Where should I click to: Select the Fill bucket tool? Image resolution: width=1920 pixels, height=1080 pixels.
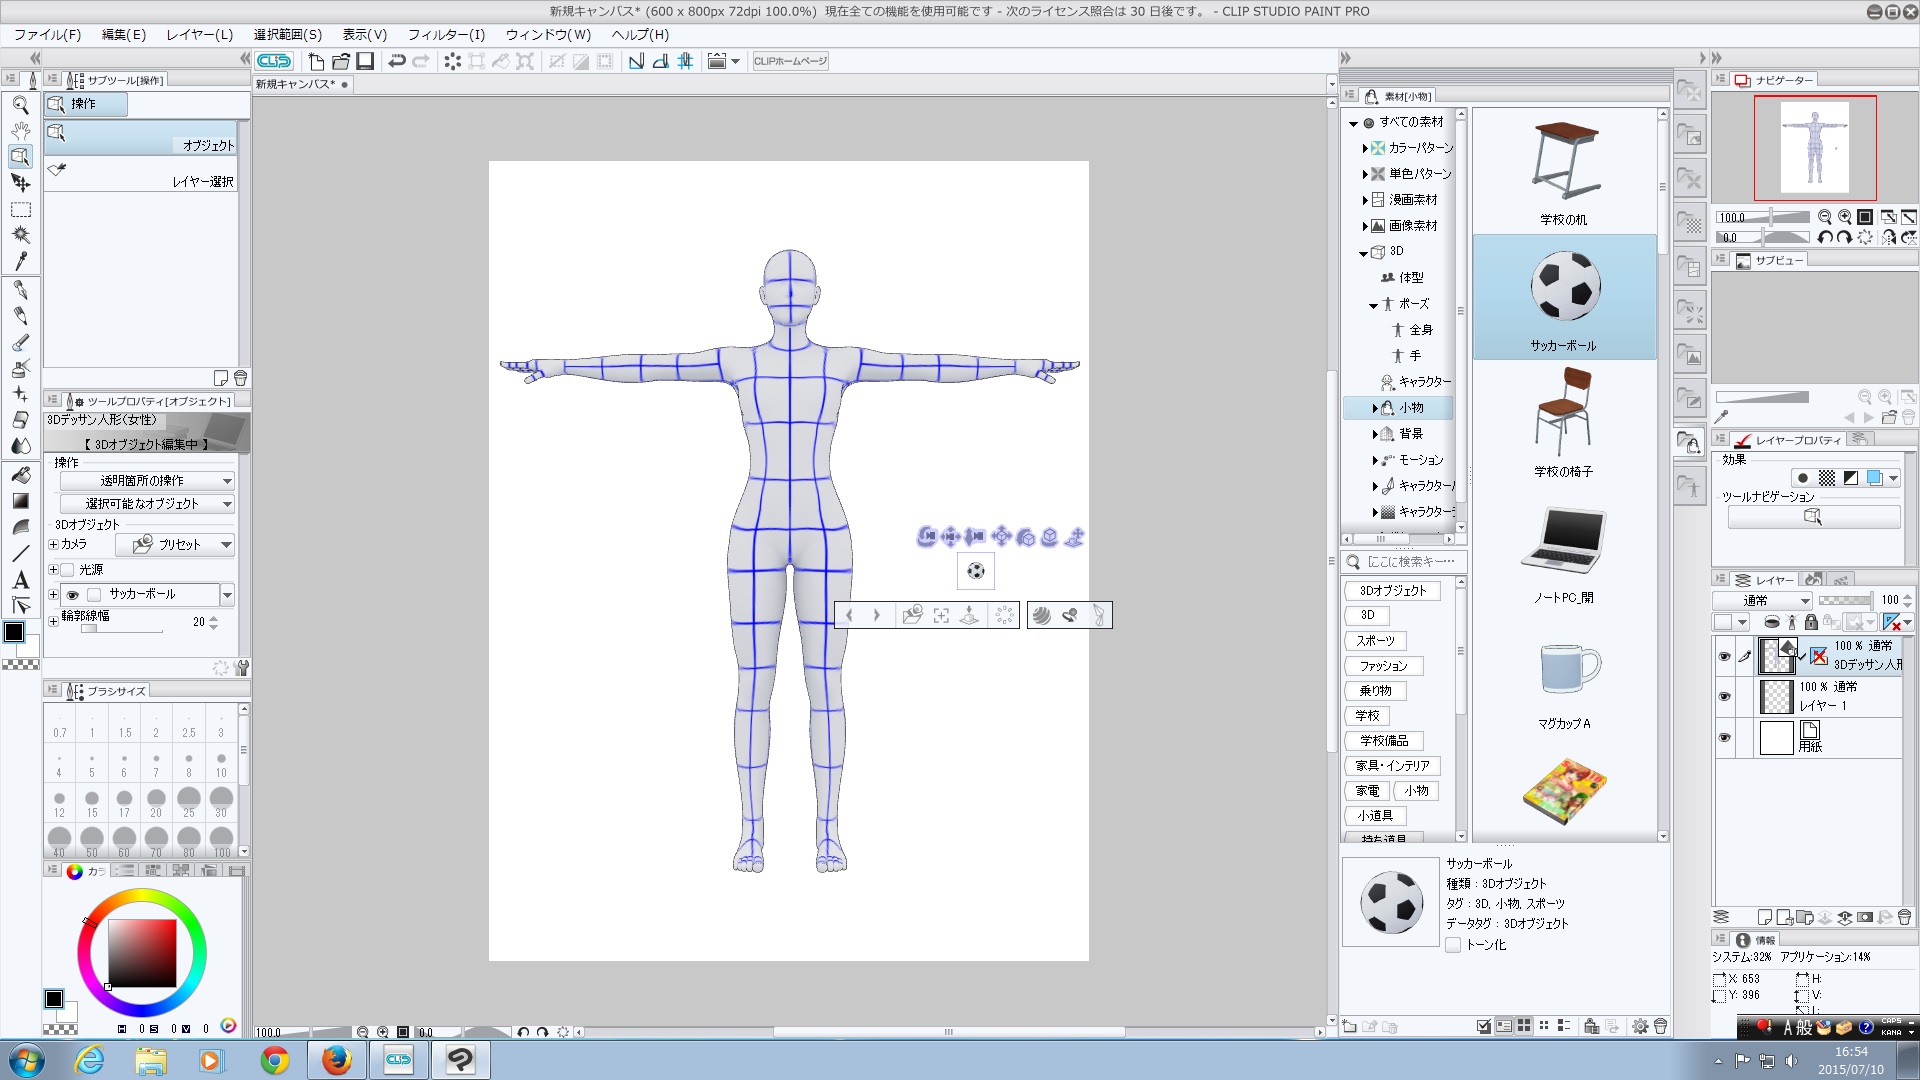click(20, 475)
